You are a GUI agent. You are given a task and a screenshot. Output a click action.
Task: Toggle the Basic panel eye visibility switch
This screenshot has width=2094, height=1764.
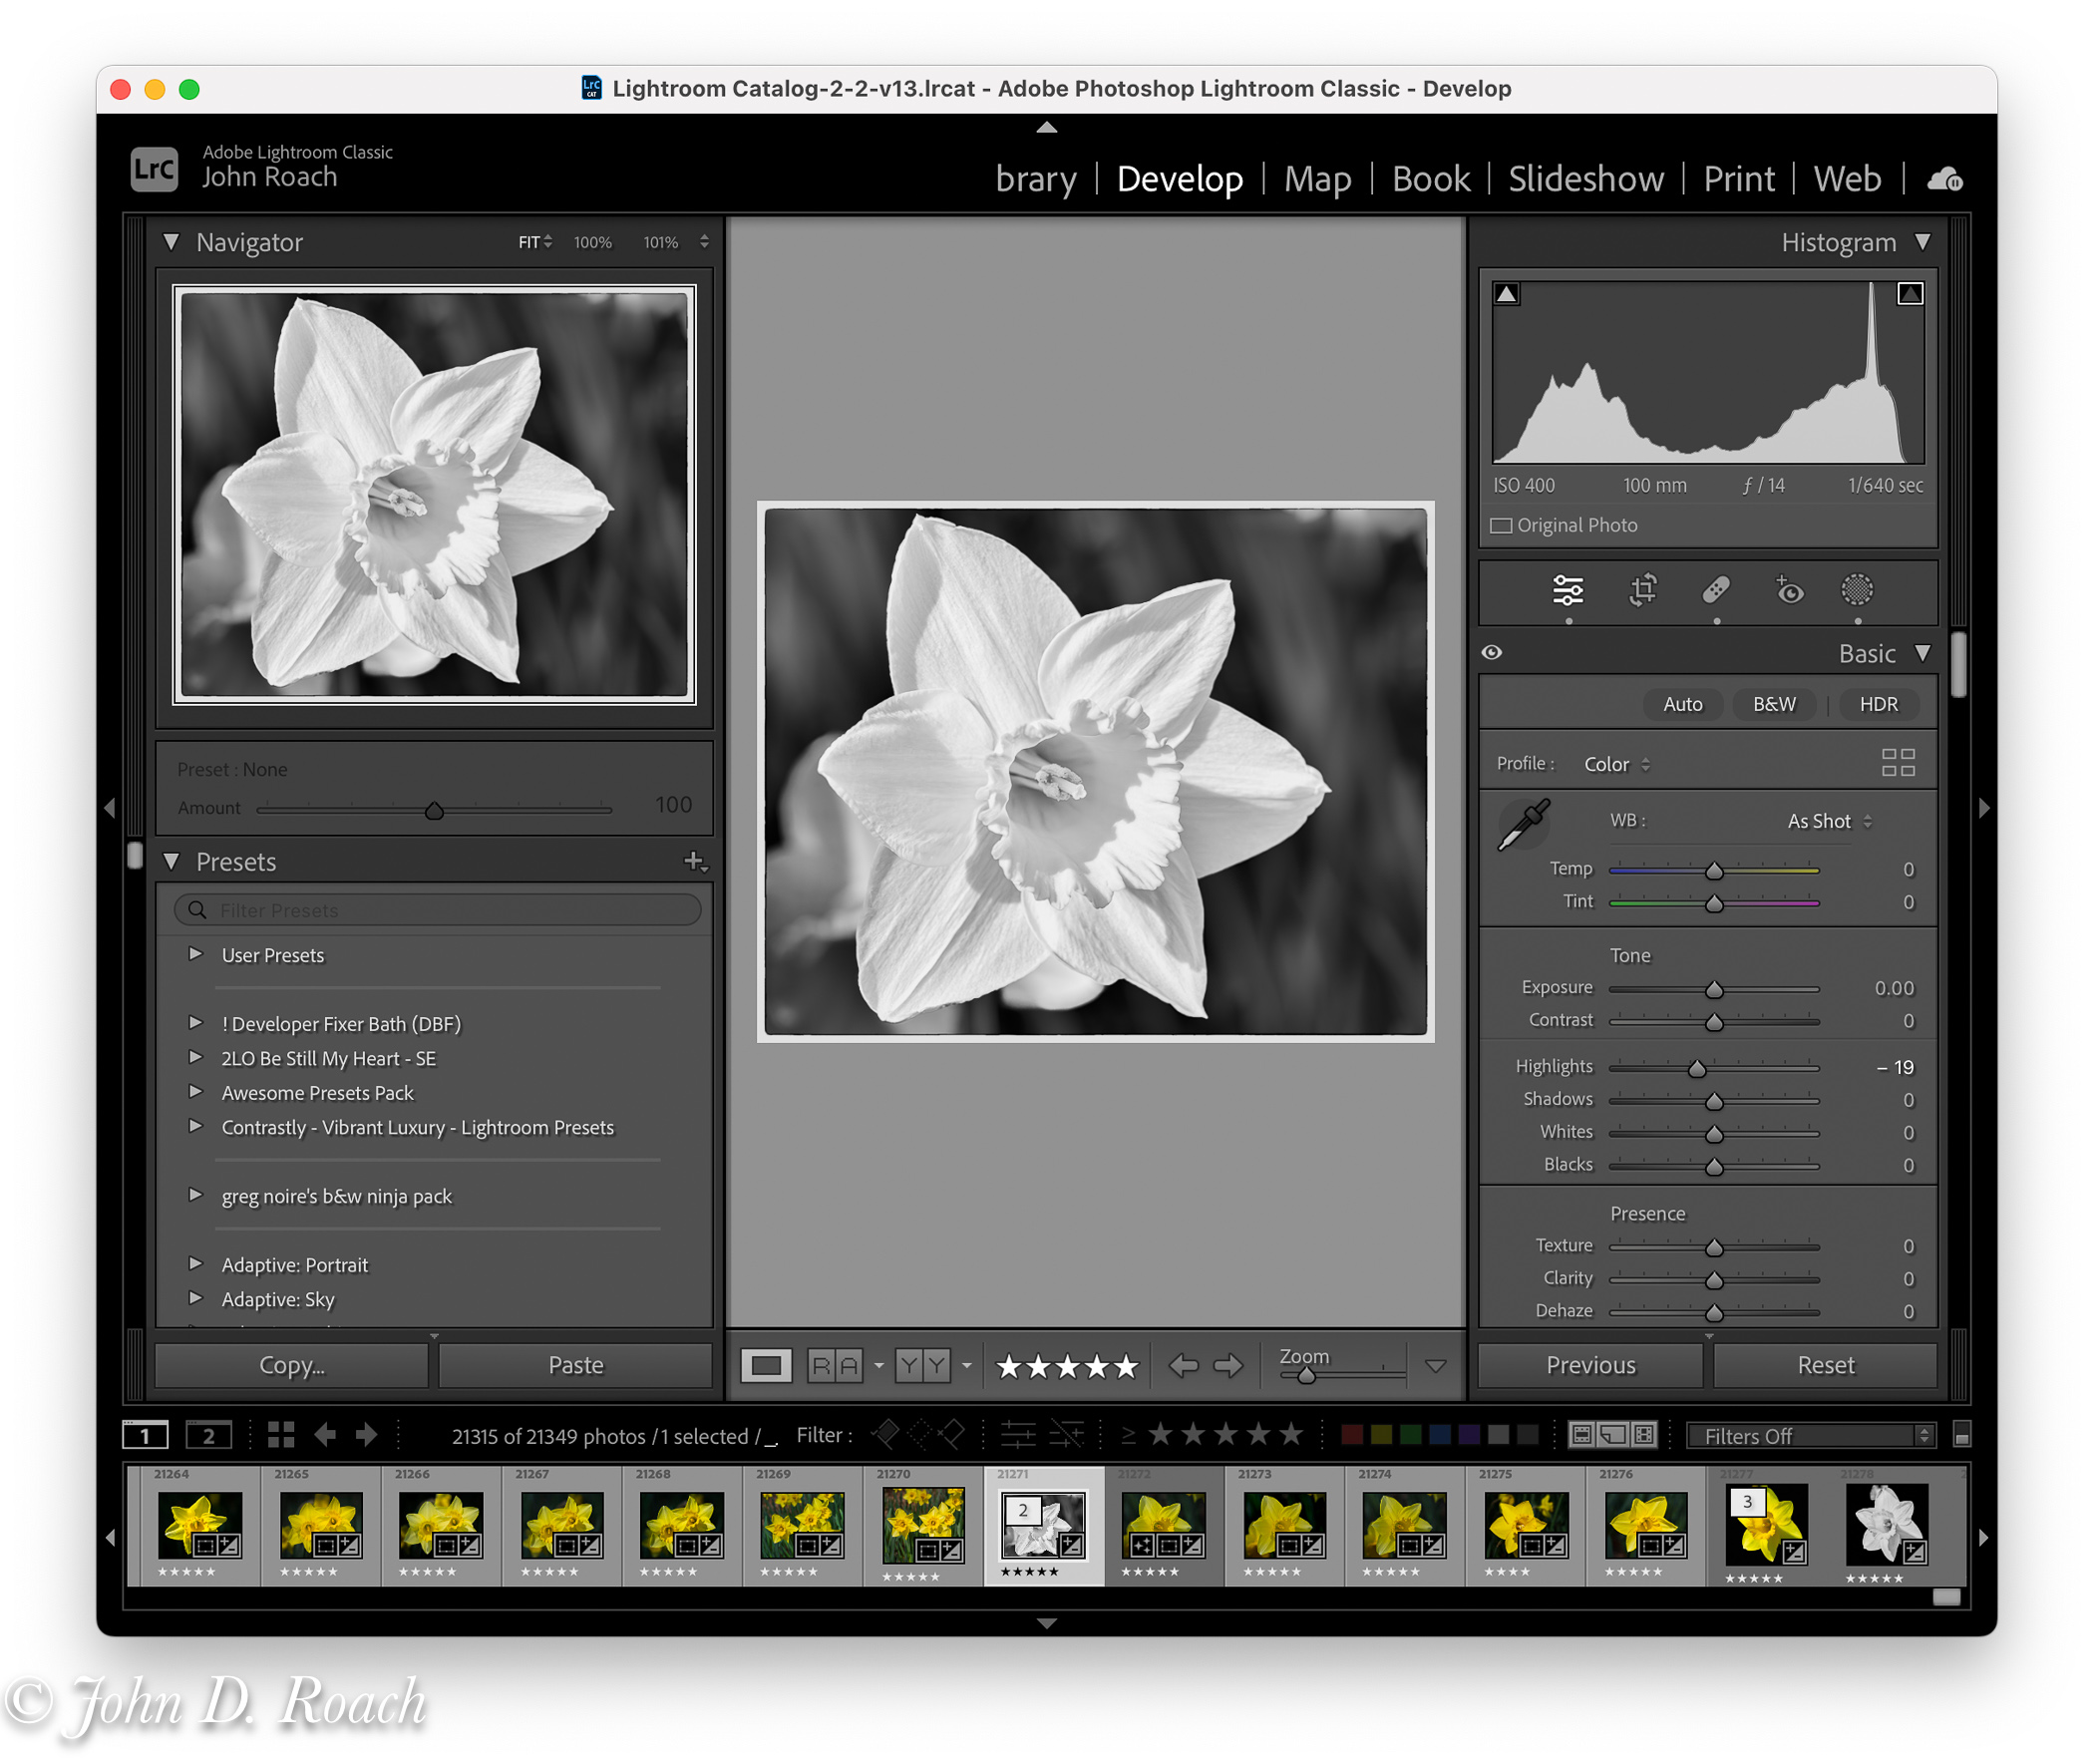(x=1492, y=653)
